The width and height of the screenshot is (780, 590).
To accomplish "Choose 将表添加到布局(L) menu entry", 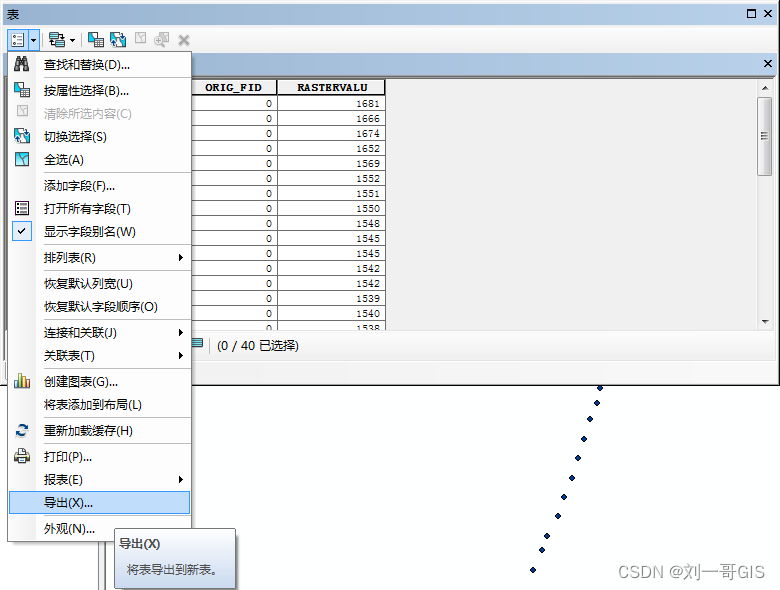I will [x=99, y=404].
